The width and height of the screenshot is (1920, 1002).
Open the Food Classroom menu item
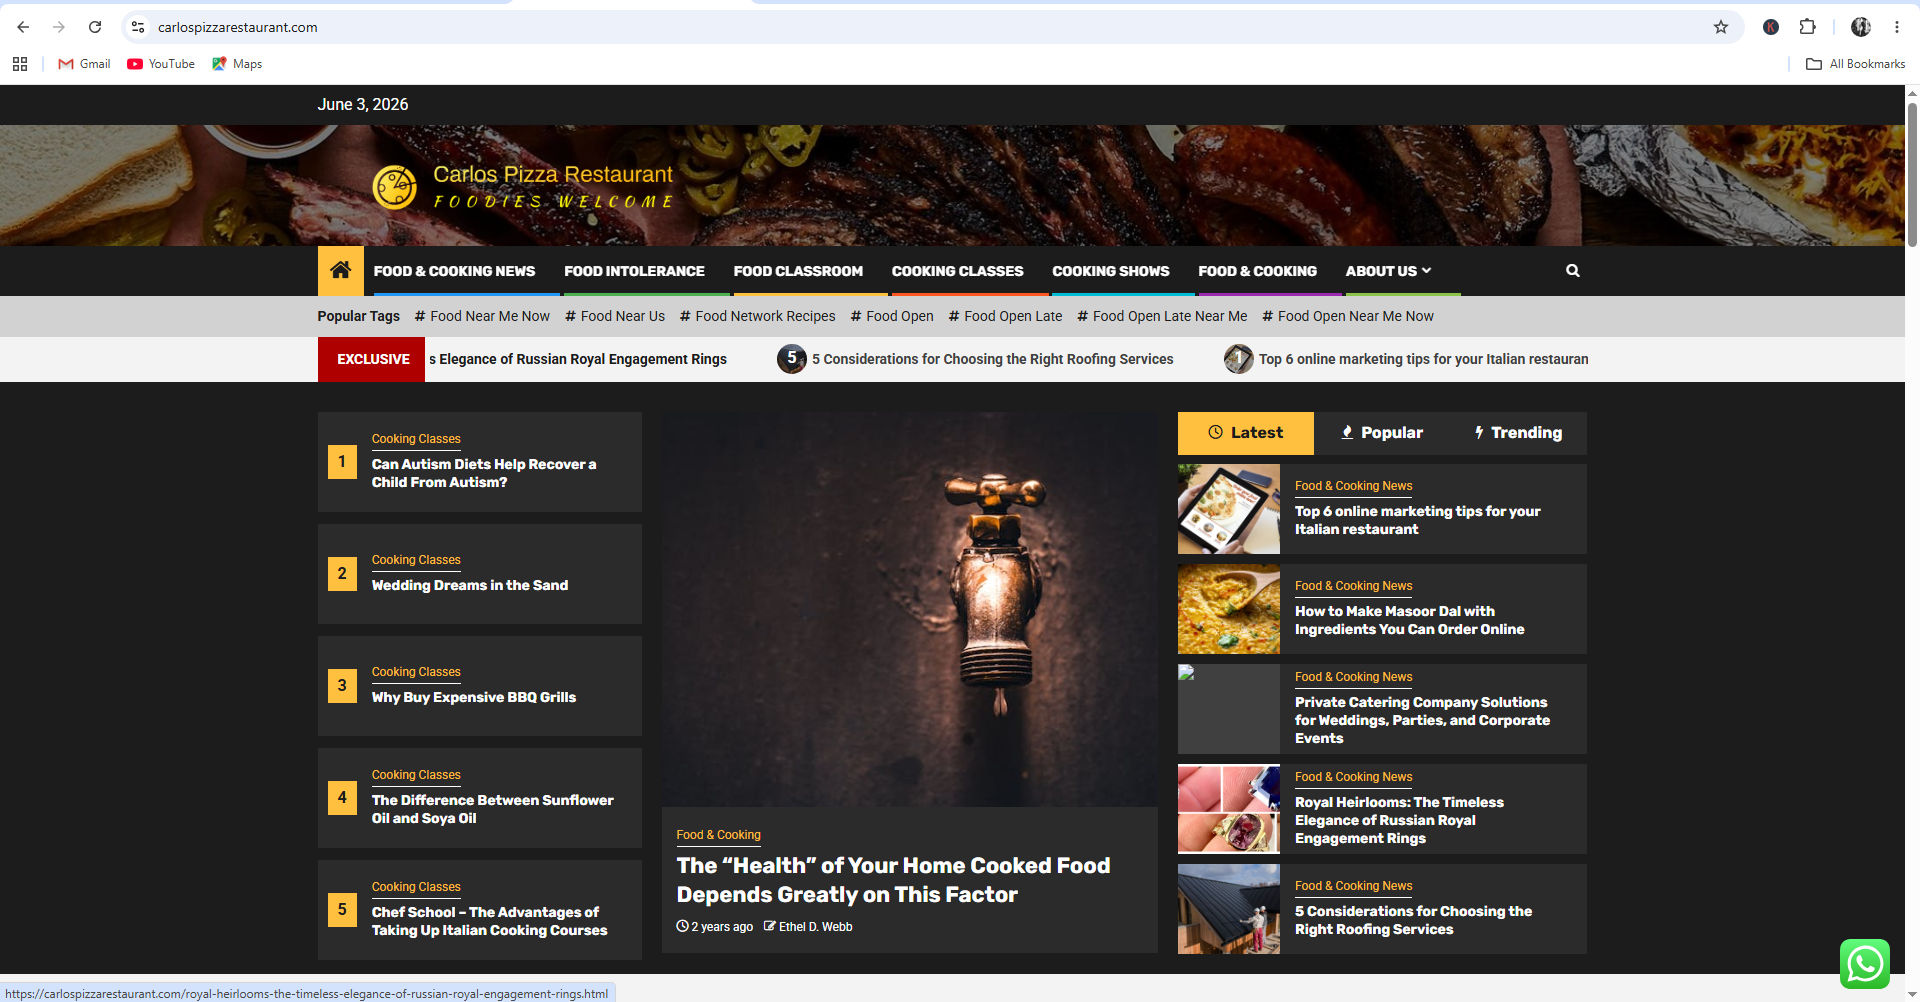coord(798,271)
